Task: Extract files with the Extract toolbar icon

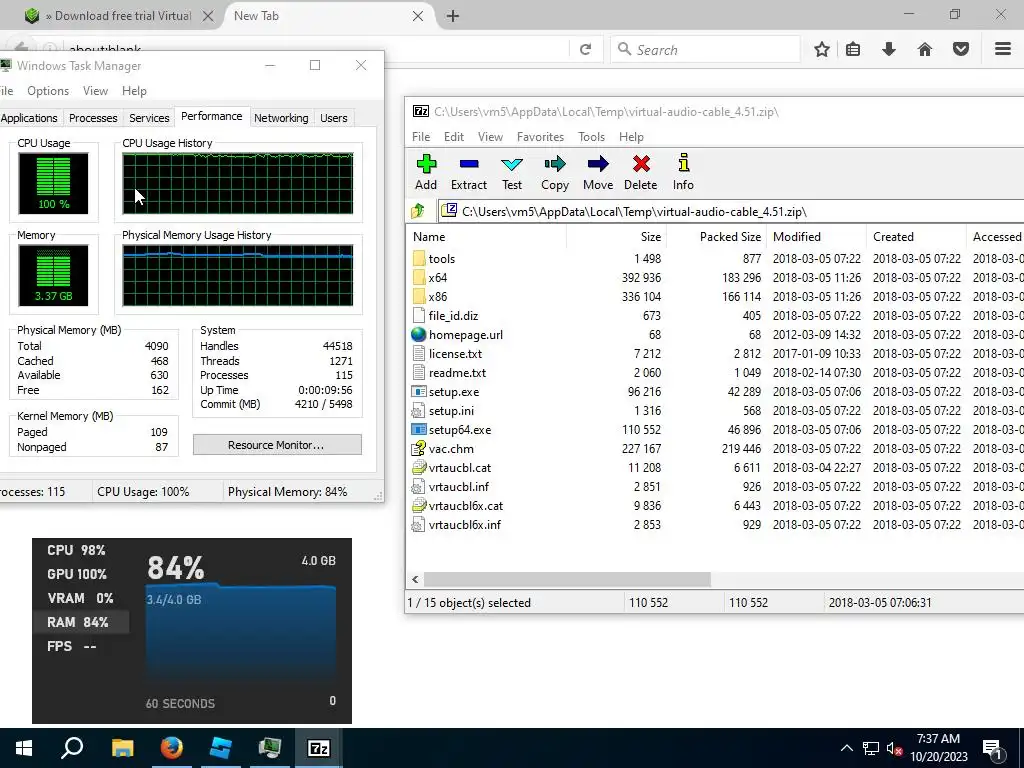Action: point(469,172)
